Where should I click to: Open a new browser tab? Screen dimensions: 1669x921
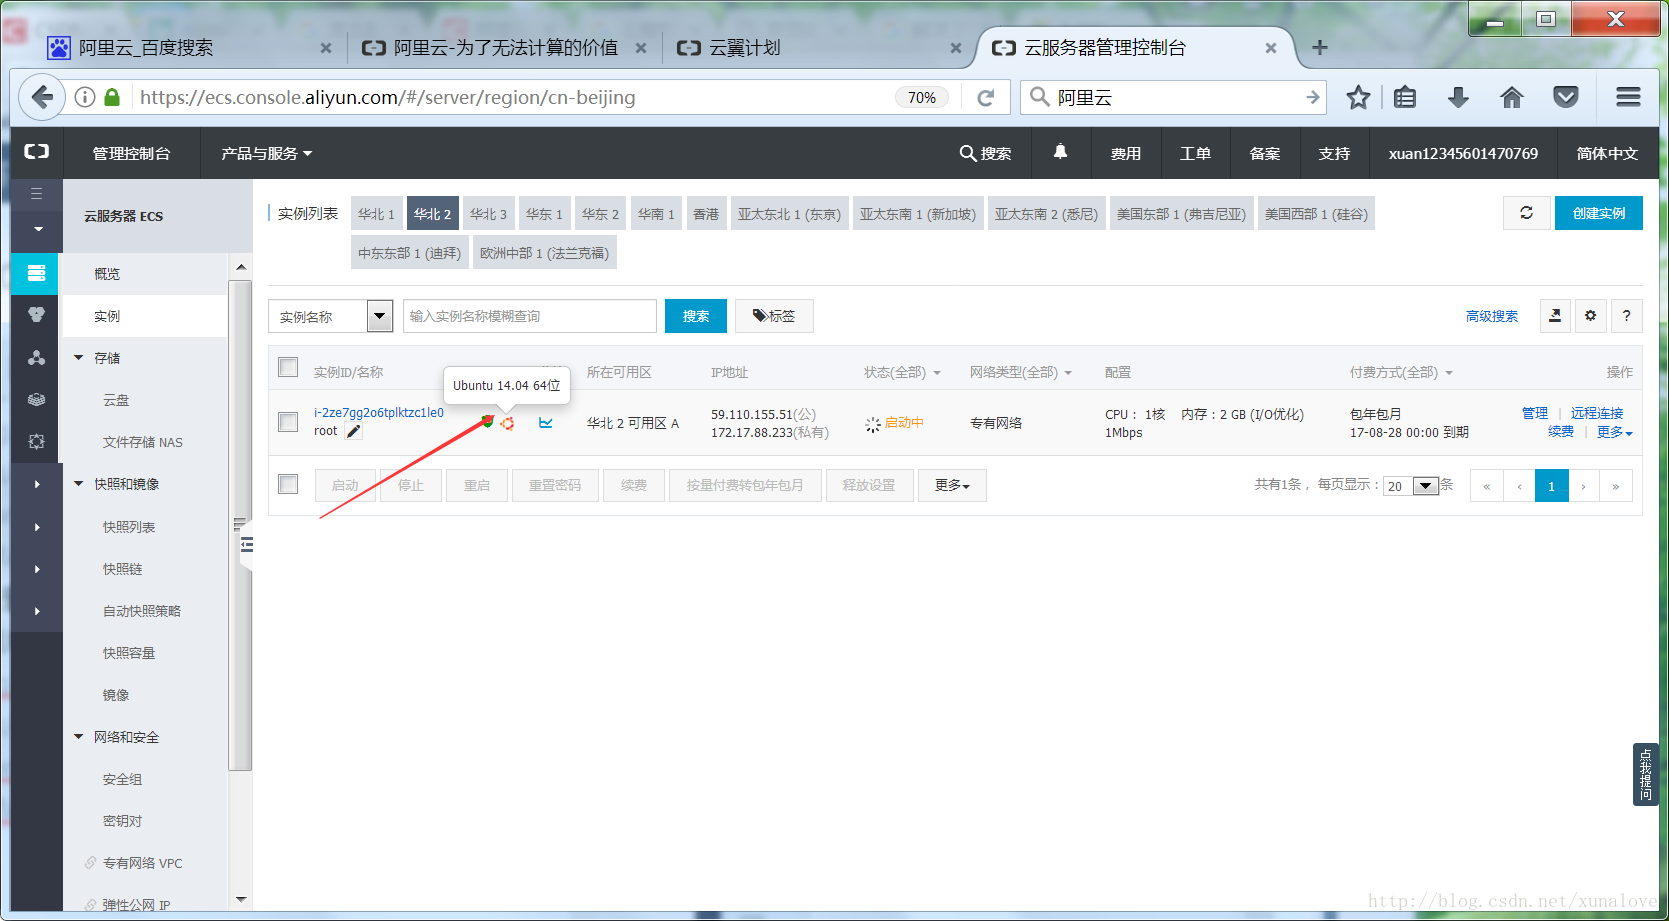(x=1320, y=47)
